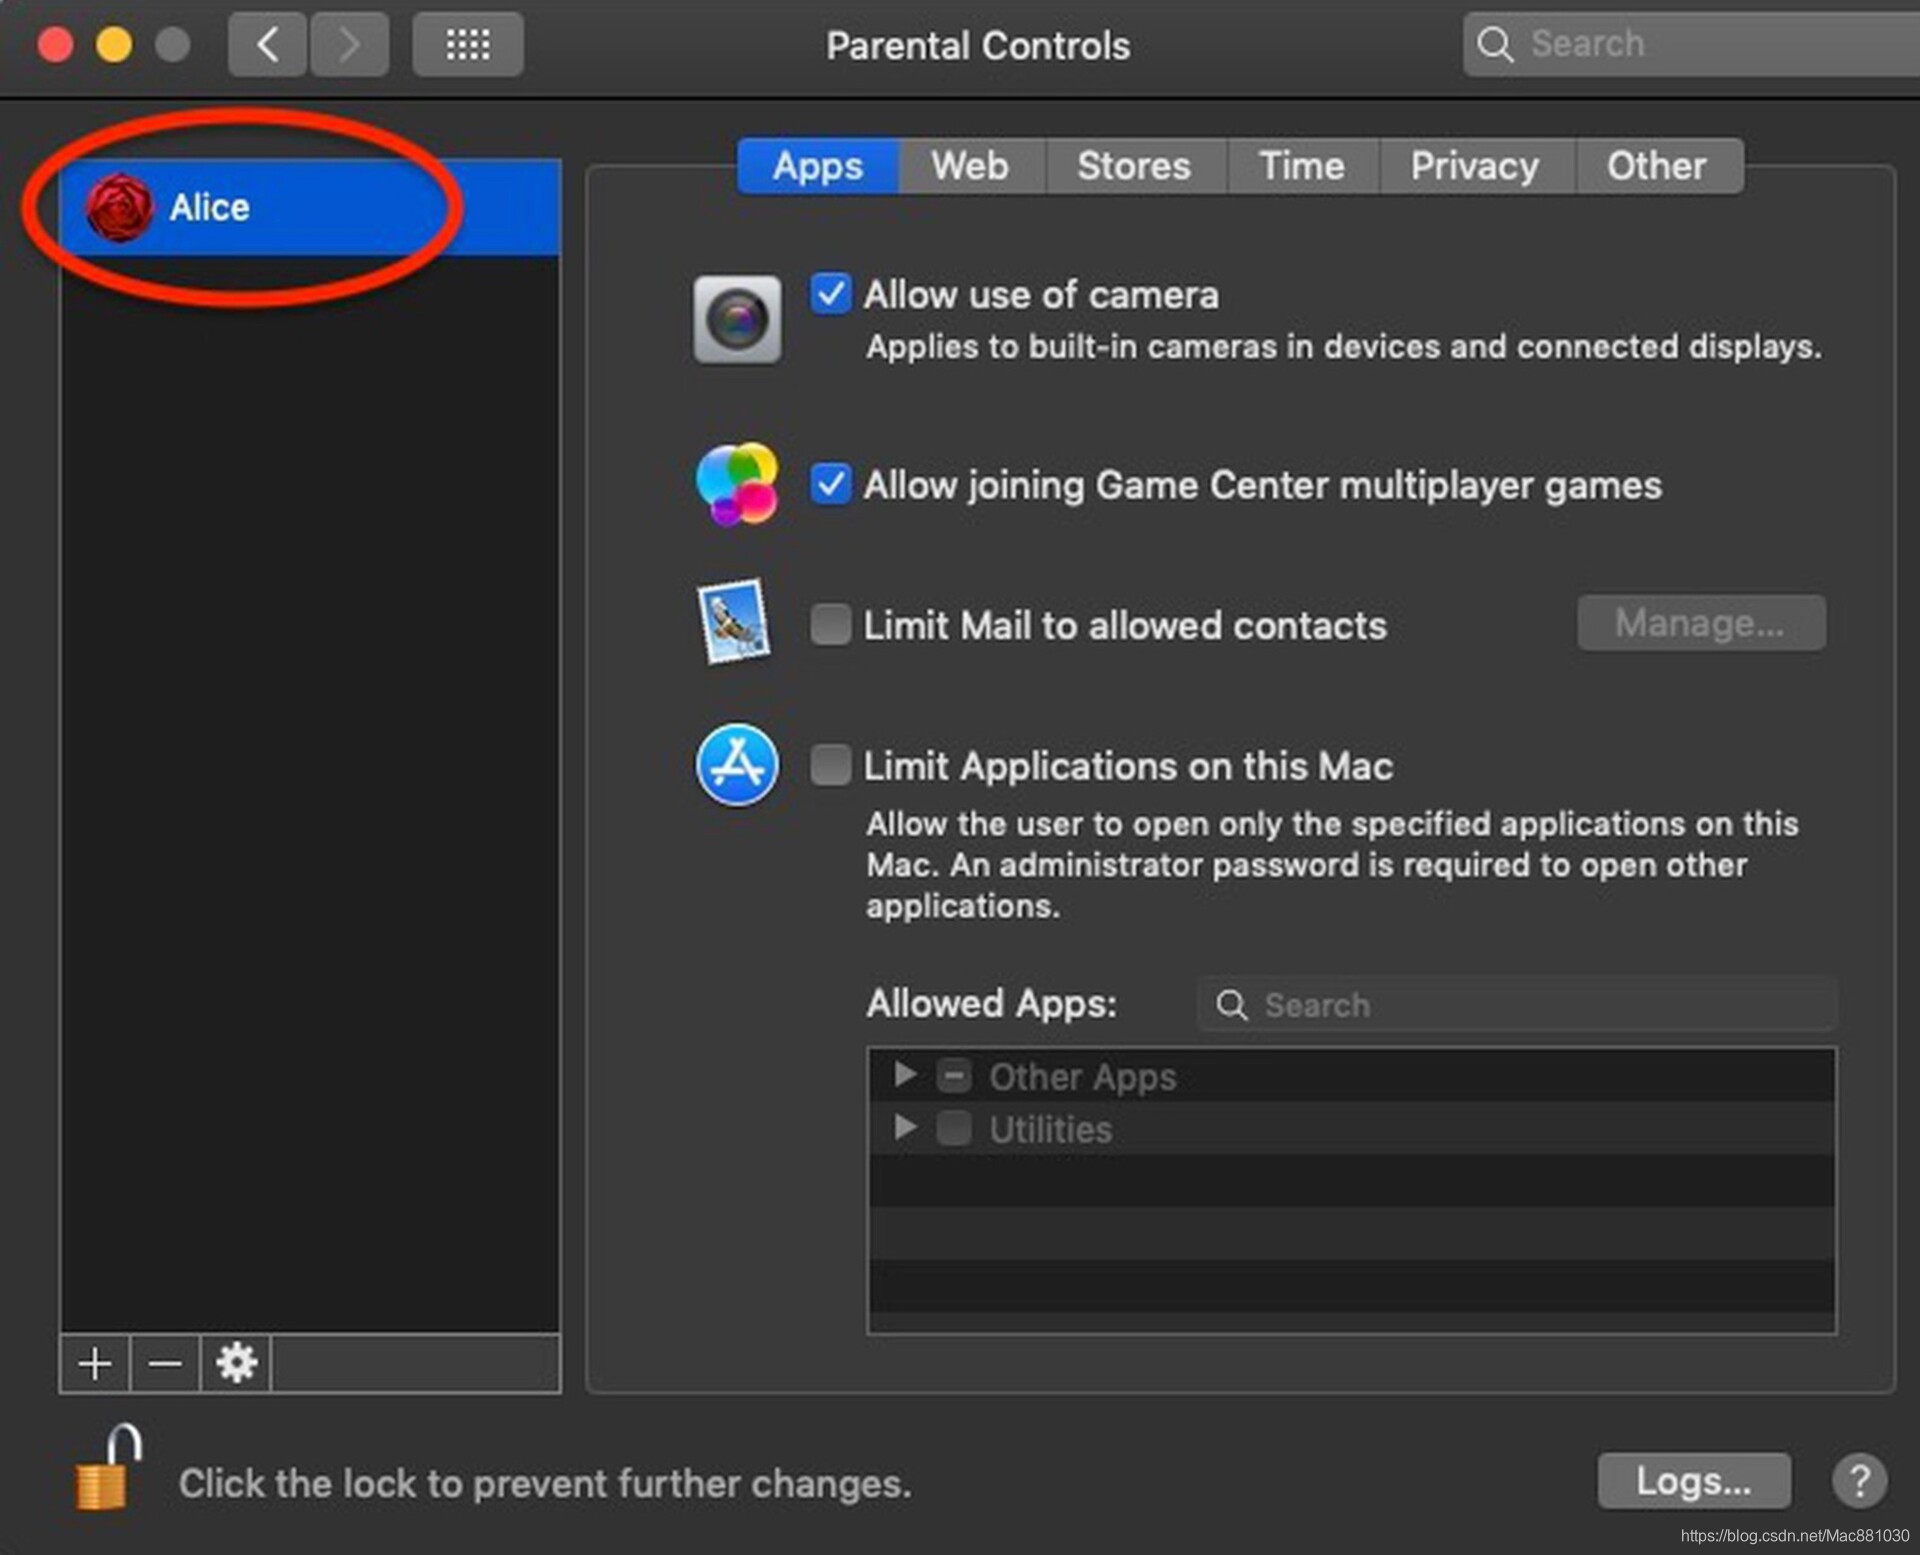The height and width of the screenshot is (1555, 1920).
Task: Click the lock icon to prevent changes
Action: [106, 1470]
